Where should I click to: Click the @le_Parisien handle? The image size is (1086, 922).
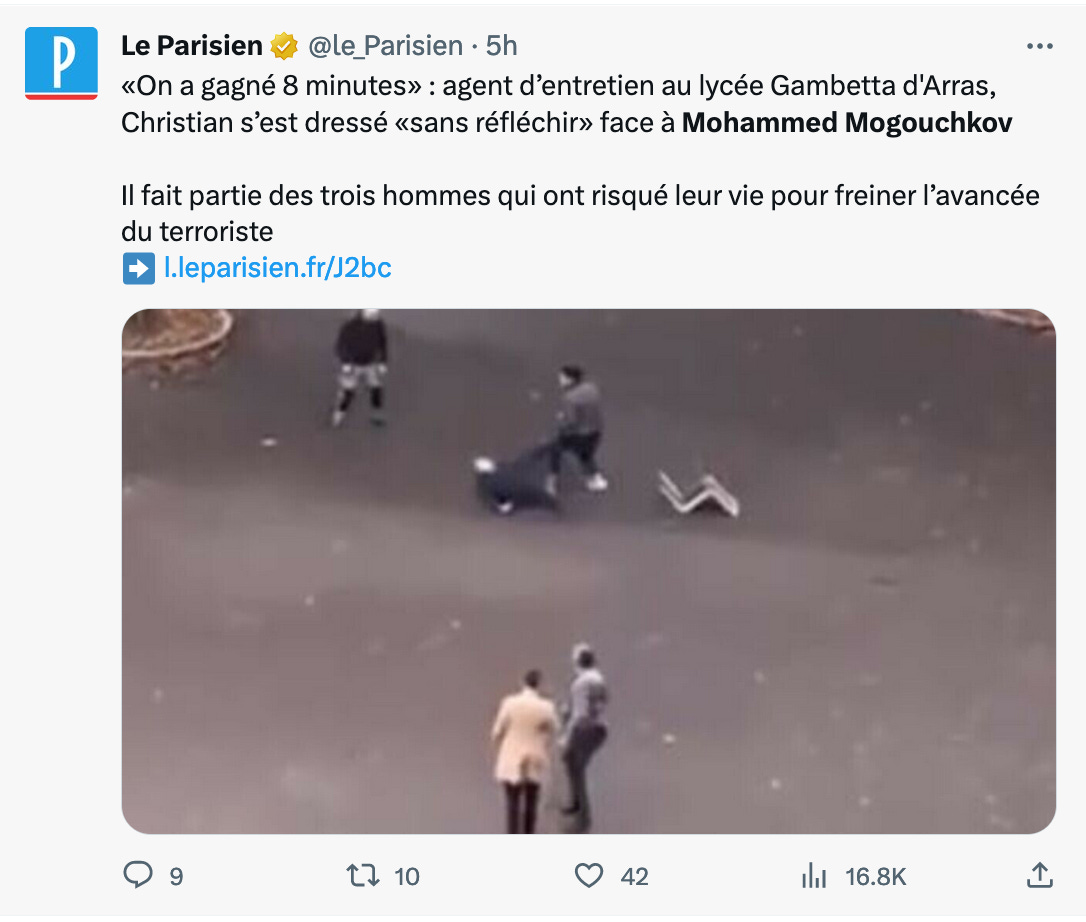(385, 46)
